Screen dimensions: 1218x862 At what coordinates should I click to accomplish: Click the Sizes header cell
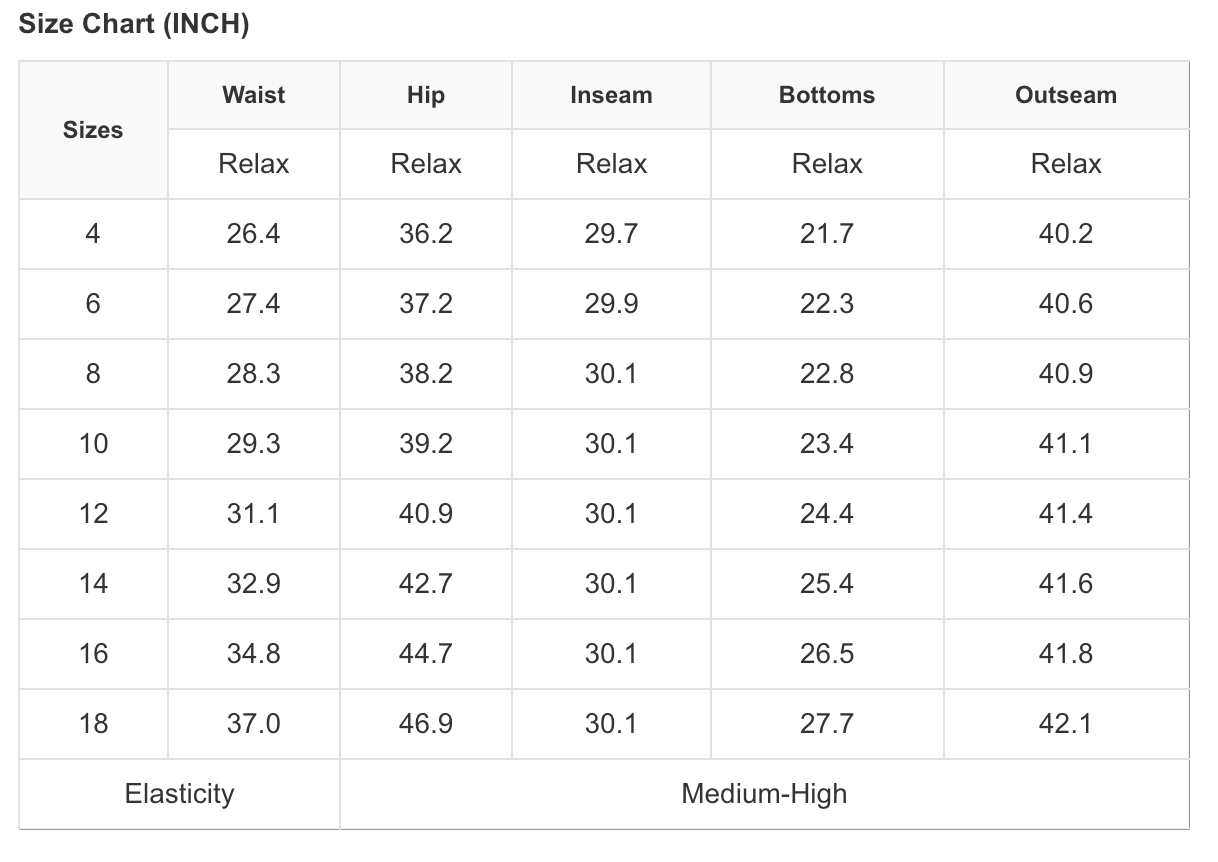93,130
